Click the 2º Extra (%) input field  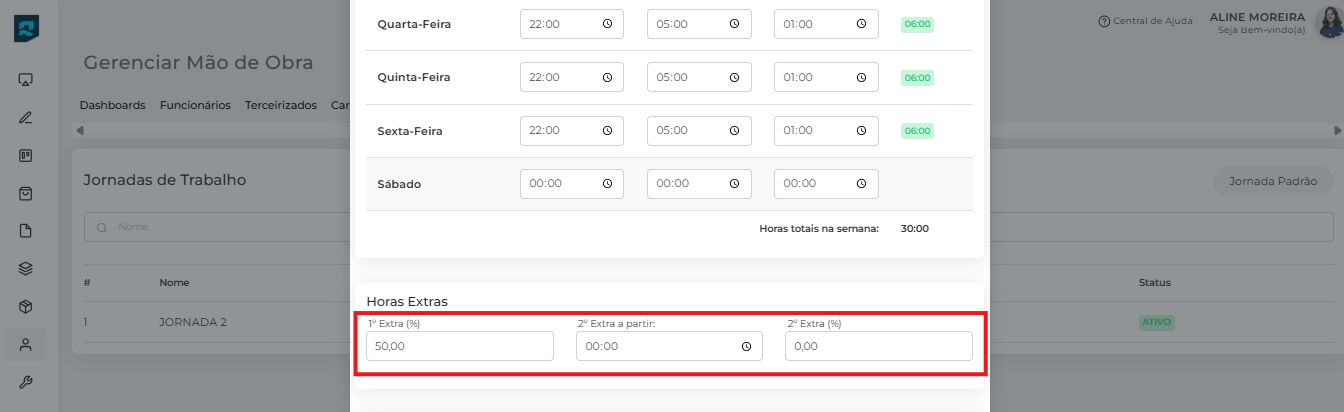coord(878,346)
